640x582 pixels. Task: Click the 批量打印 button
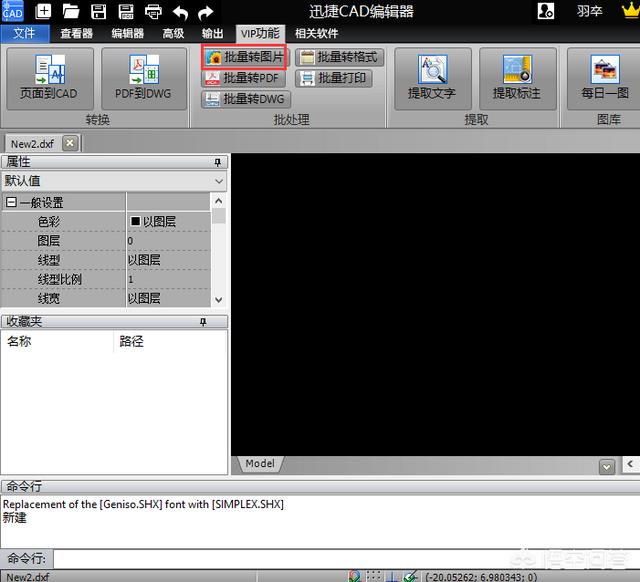point(334,78)
